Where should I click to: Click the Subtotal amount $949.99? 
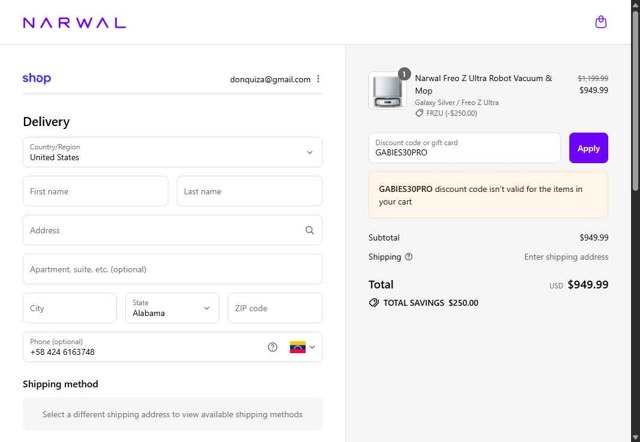click(594, 238)
